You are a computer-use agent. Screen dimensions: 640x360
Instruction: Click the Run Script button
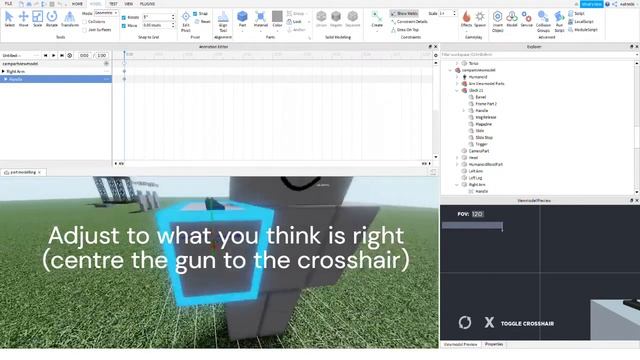pyautogui.click(x=559, y=21)
